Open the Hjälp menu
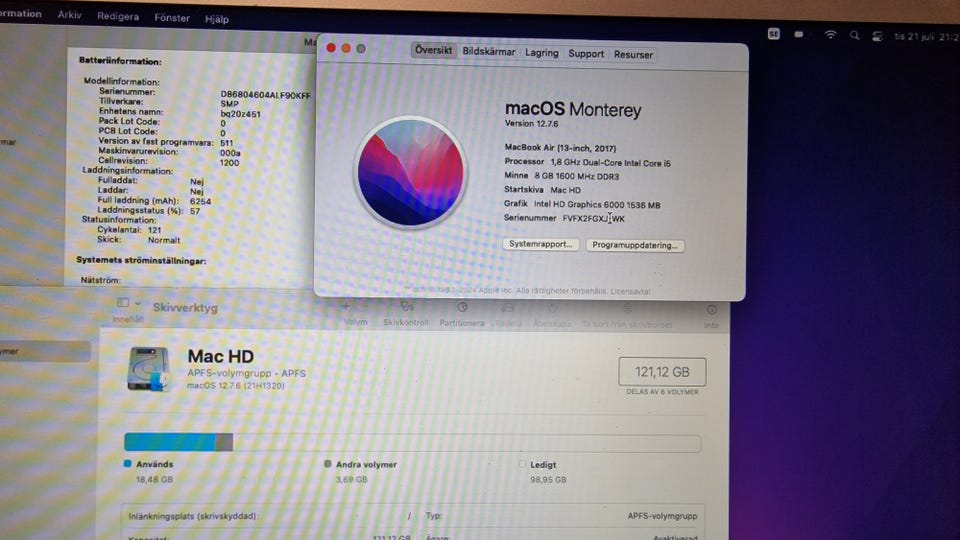Image resolution: width=960 pixels, height=540 pixels. click(x=217, y=19)
